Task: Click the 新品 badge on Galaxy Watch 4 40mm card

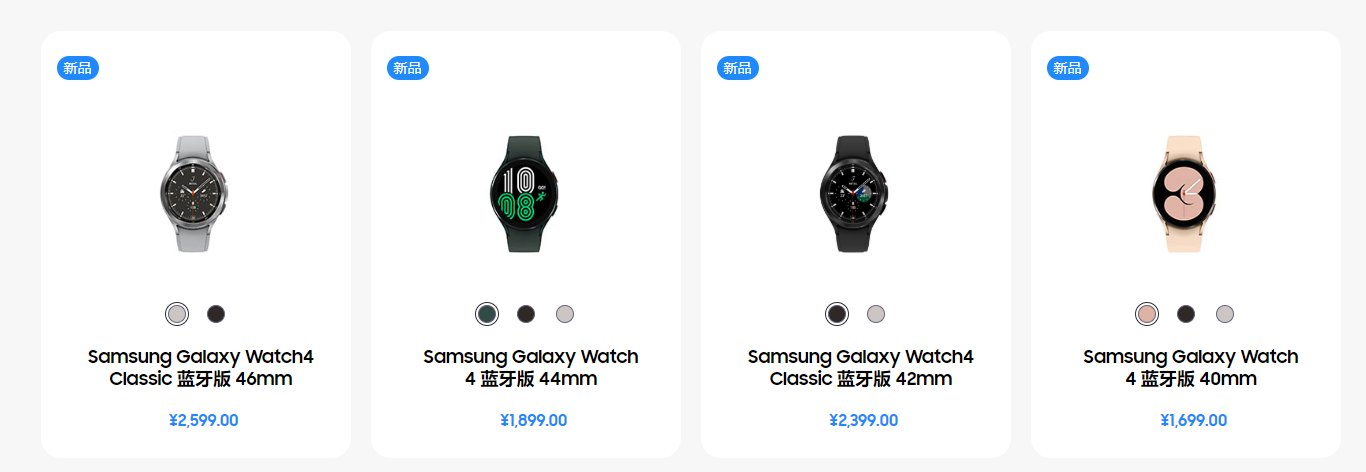Action: pyautogui.click(x=1068, y=68)
